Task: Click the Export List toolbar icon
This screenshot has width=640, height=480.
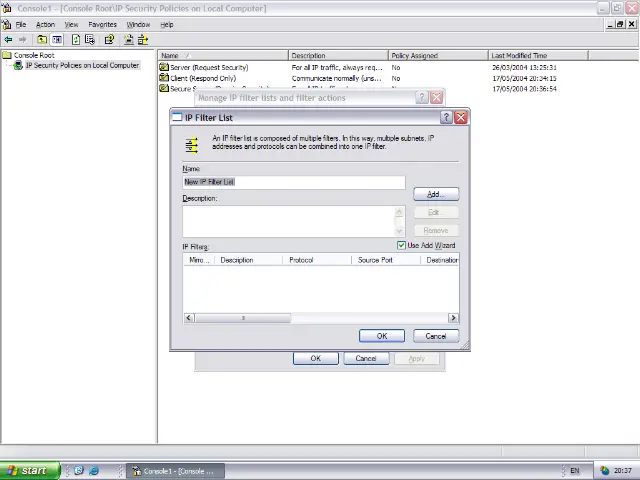Action: click(90, 40)
